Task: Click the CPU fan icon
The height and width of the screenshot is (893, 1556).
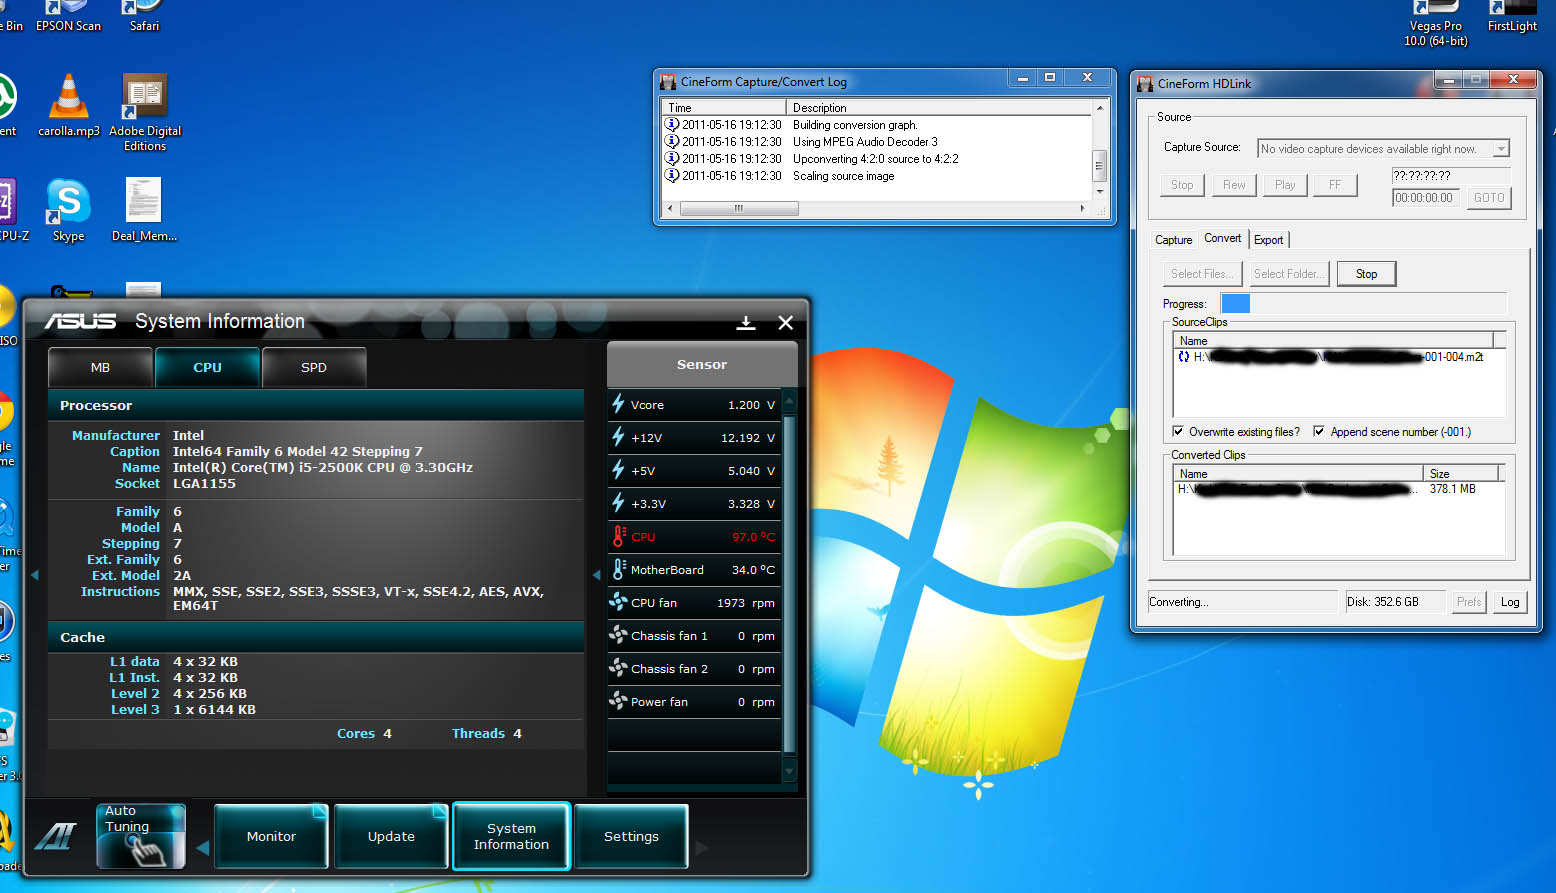Action: point(618,603)
